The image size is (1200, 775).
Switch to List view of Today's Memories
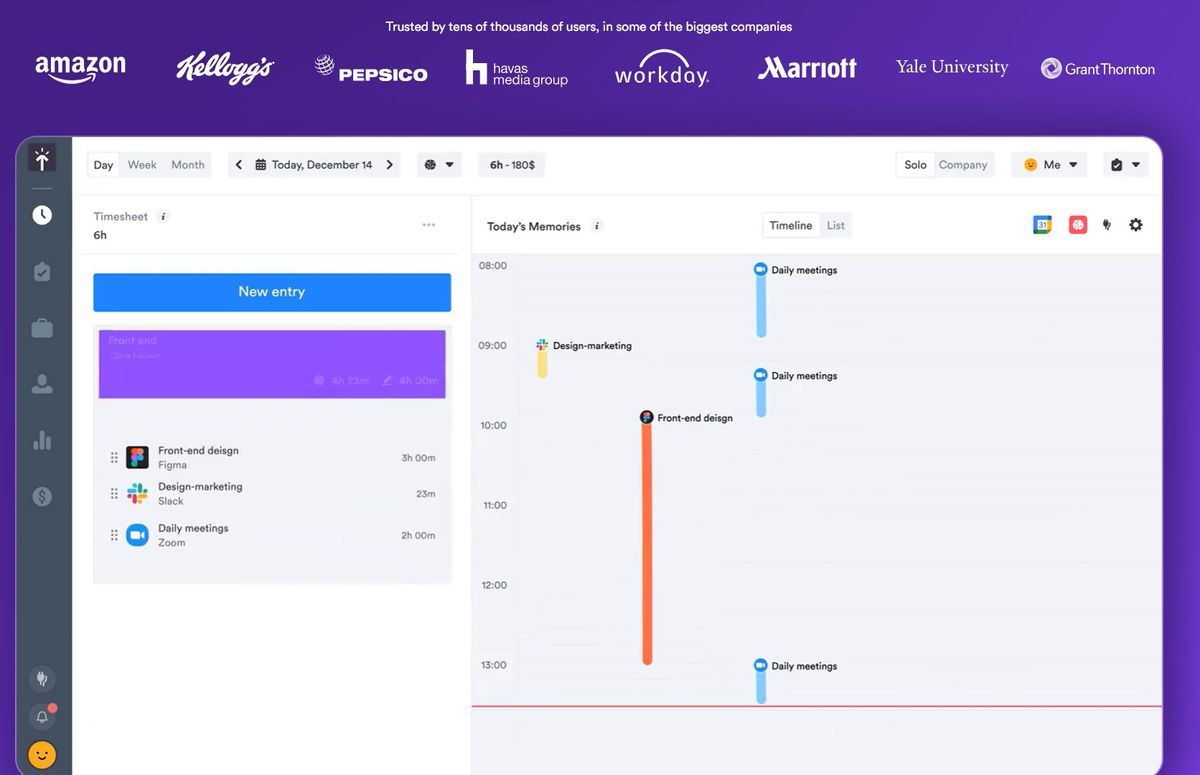coord(835,225)
